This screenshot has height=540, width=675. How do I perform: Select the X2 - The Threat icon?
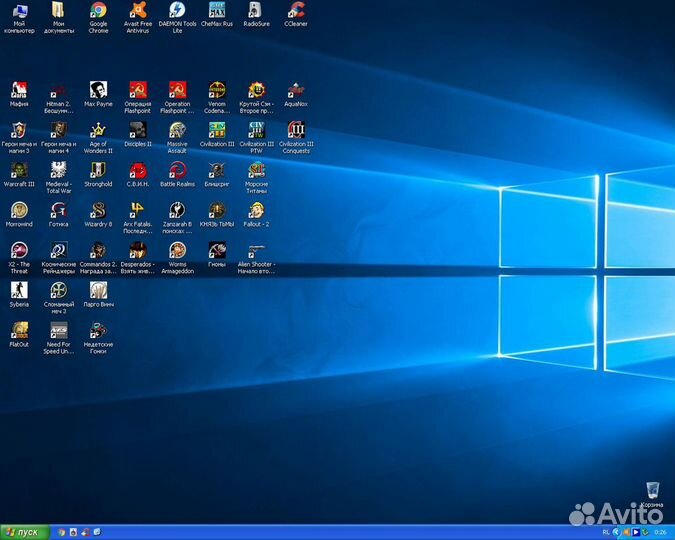(x=19, y=258)
